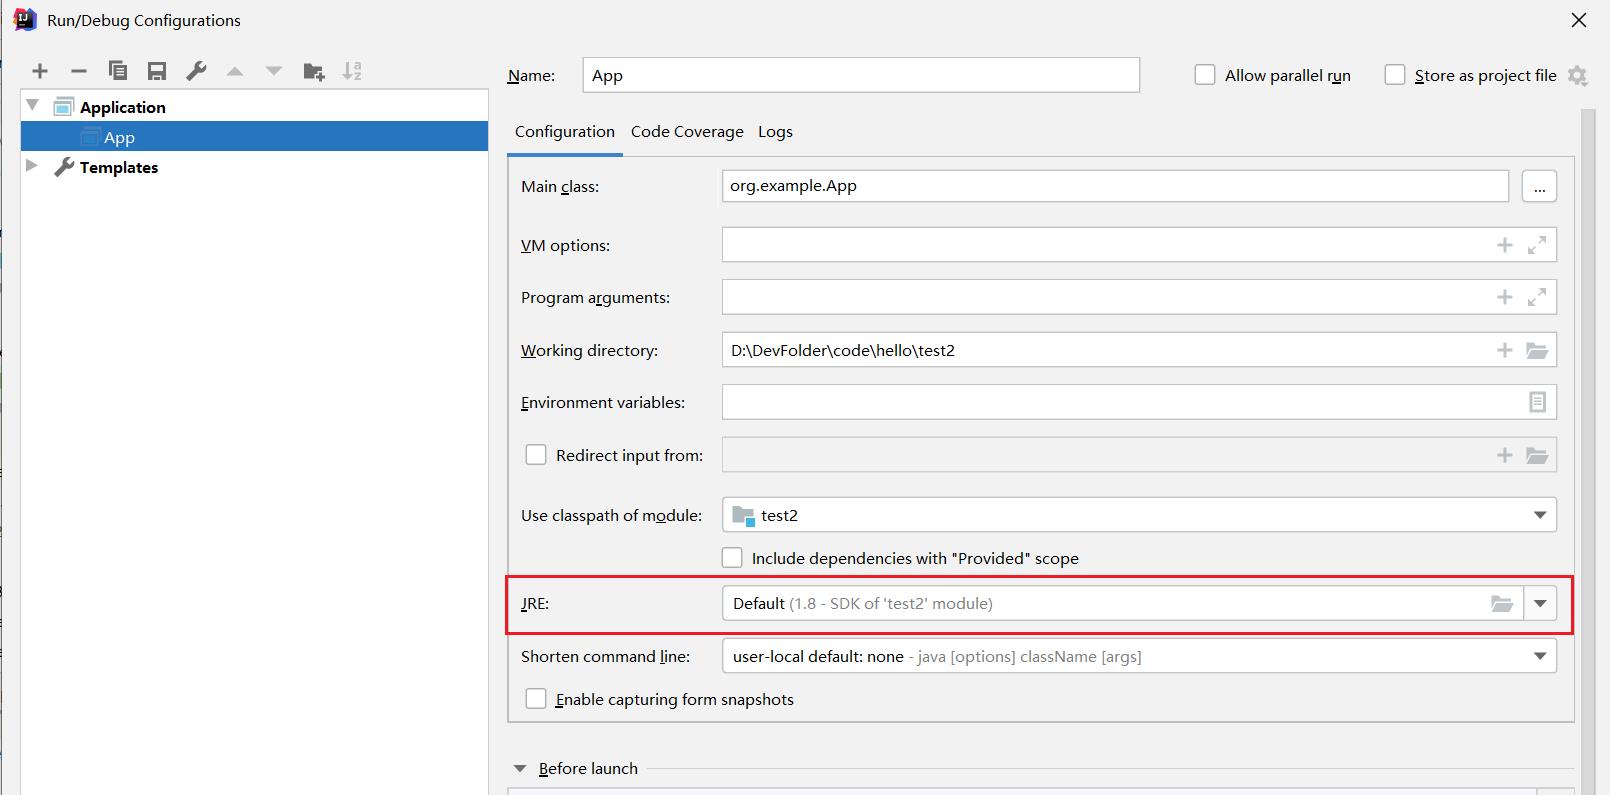Click the plus icon in VM options field
Image resolution: width=1610 pixels, height=795 pixels.
click(1504, 245)
